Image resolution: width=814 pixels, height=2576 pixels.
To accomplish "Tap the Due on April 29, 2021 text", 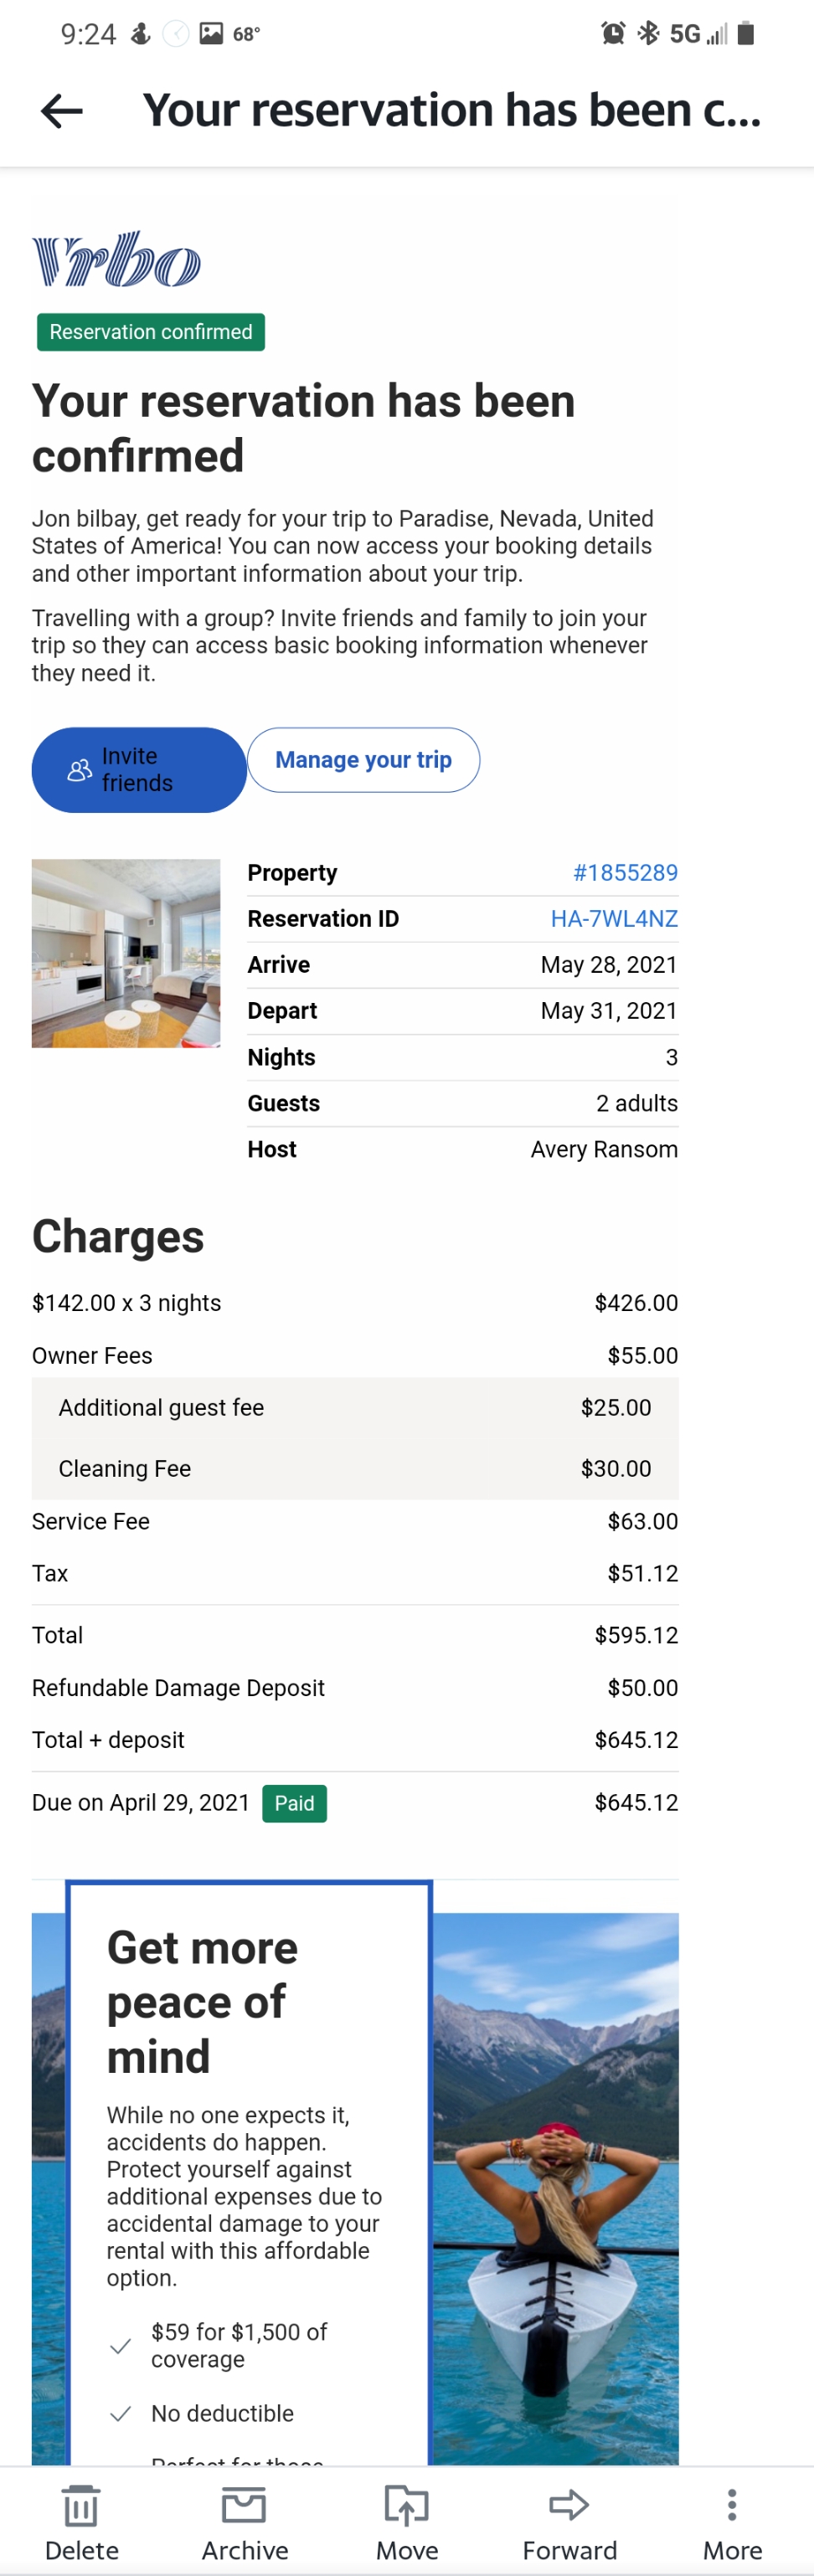I will point(141,1803).
